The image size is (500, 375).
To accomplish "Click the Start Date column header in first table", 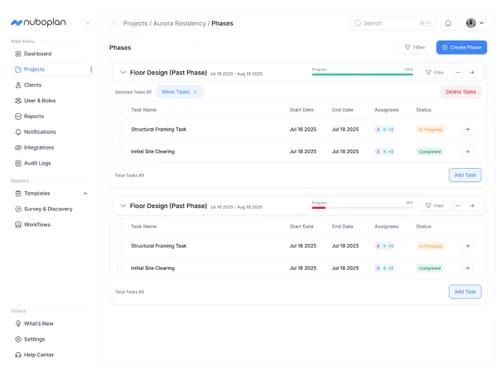I will point(301,110).
